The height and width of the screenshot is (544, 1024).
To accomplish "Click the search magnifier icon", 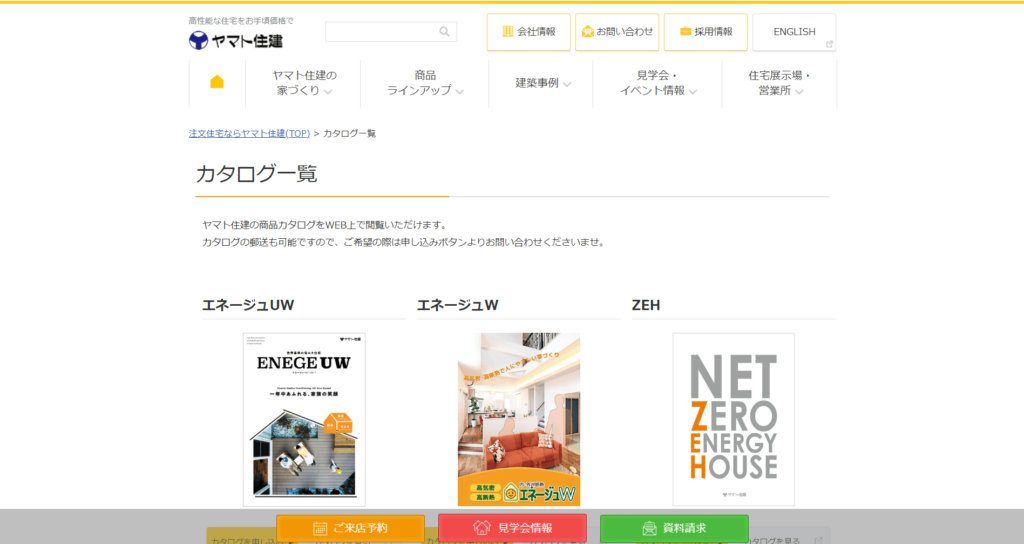I will pos(444,31).
